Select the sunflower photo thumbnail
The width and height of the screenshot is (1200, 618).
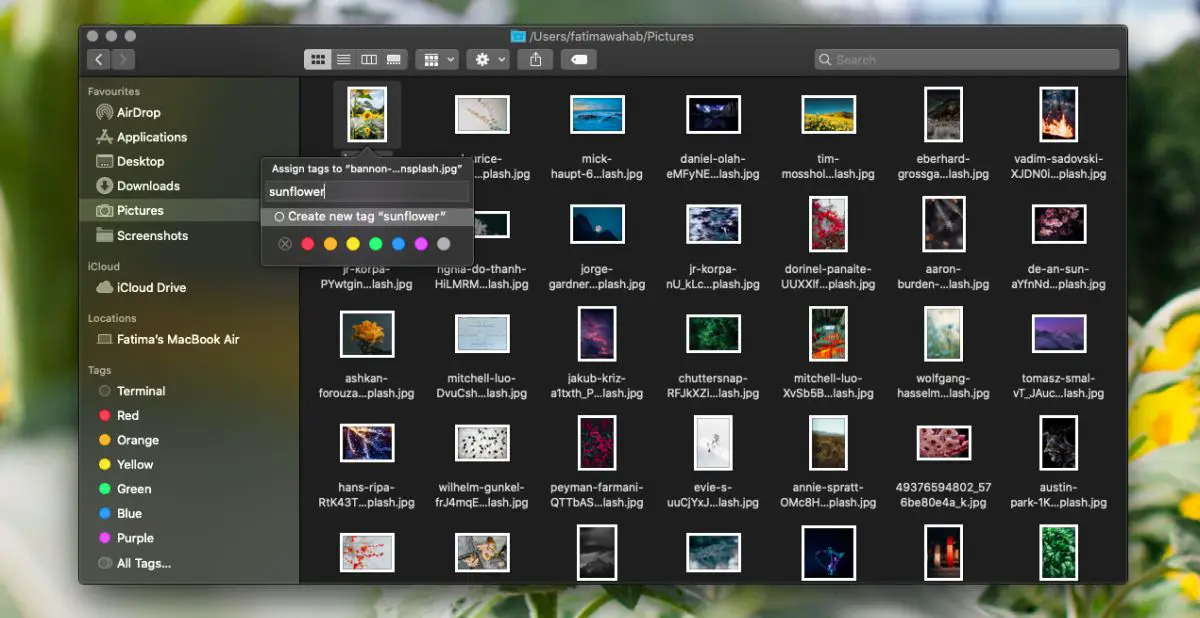(x=367, y=114)
